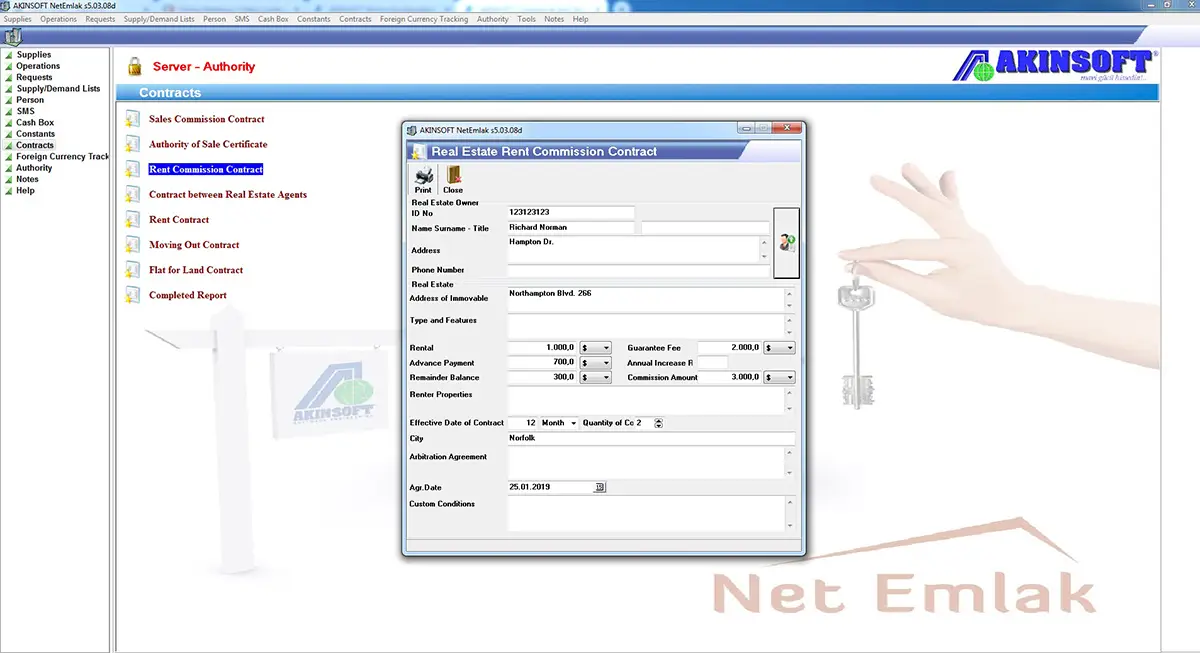Click the Flat for Land Contract icon
Screen dimensions: 1200x653
(x=132, y=269)
